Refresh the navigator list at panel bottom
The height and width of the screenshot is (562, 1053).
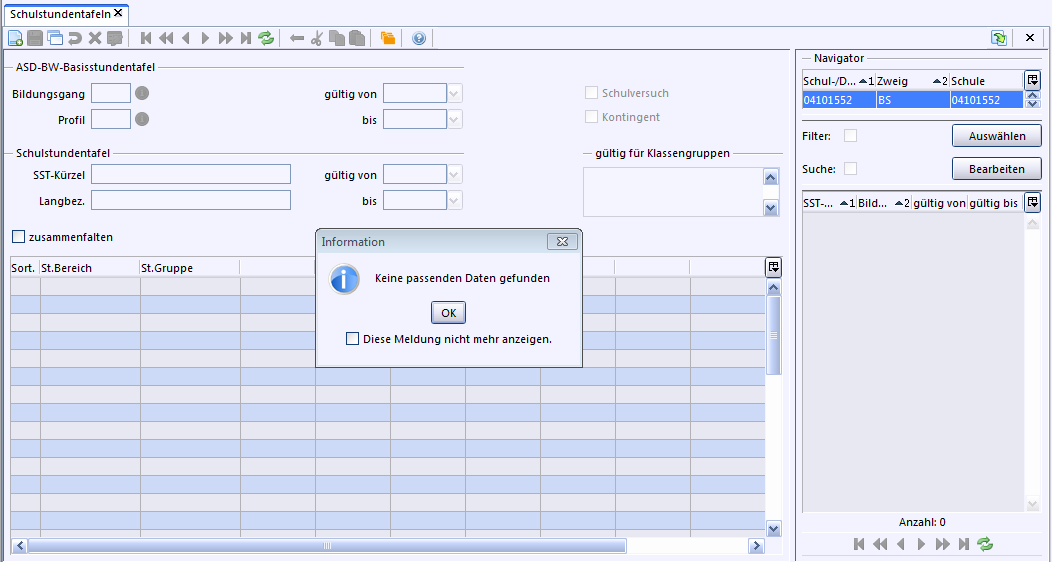point(985,544)
